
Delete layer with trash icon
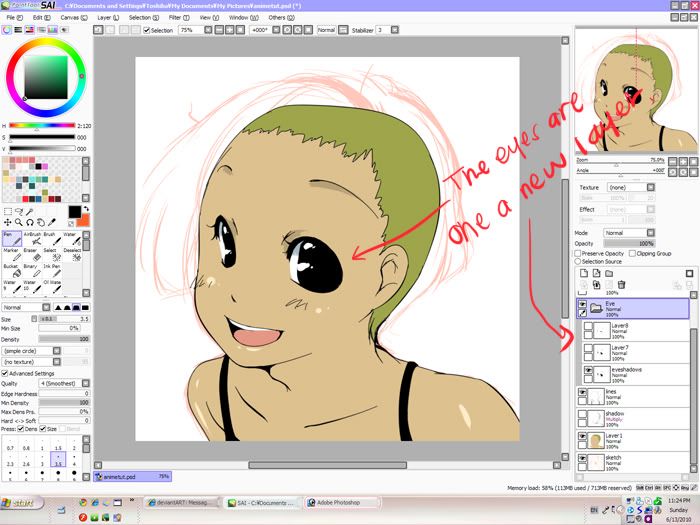pos(621,284)
